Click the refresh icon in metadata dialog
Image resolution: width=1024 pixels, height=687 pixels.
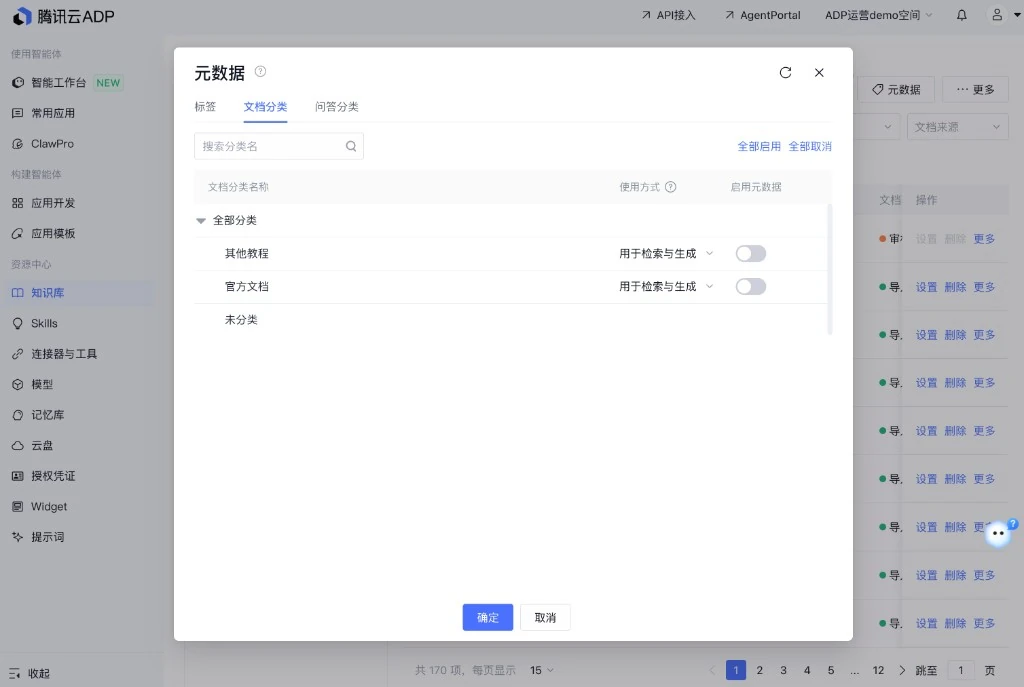point(785,72)
